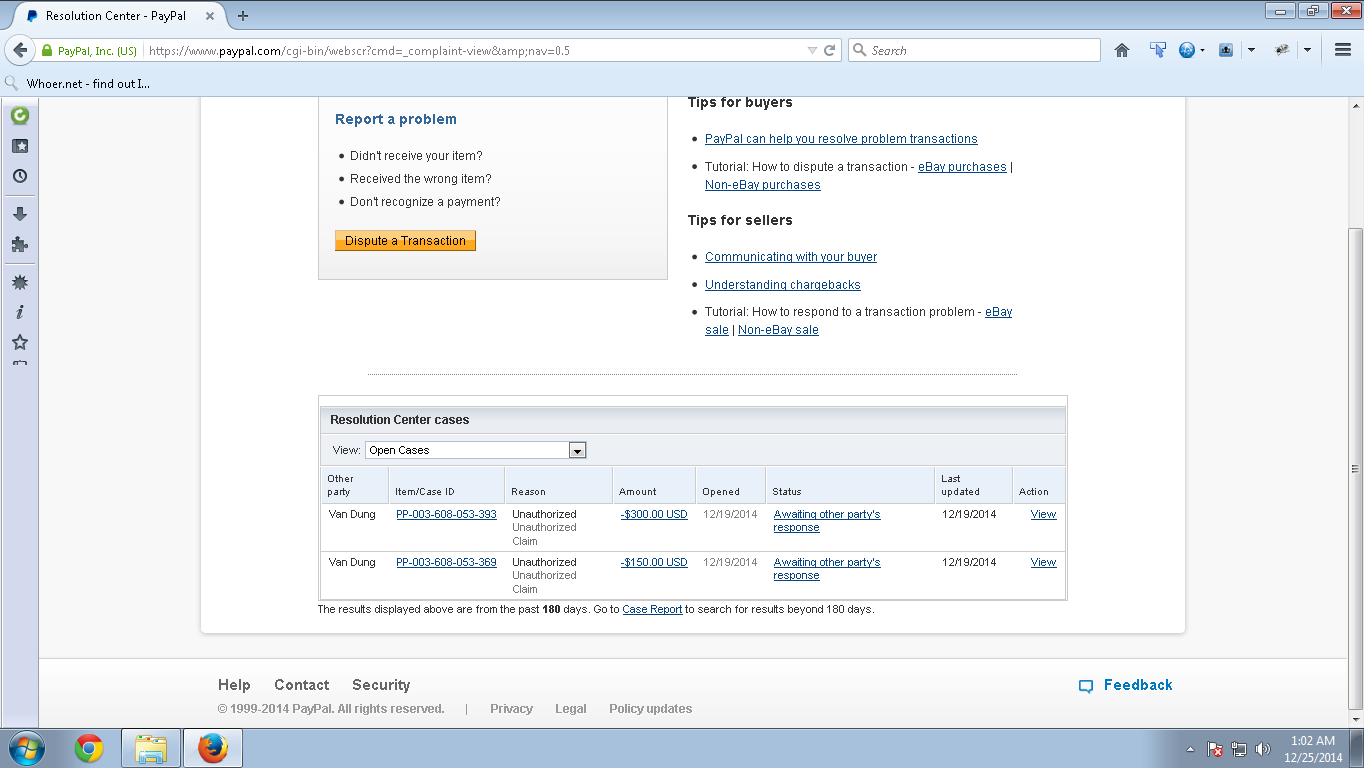The width and height of the screenshot is (1364, 768).
Task: Open the Non-eBay purchases link
Action: (762, 185)
